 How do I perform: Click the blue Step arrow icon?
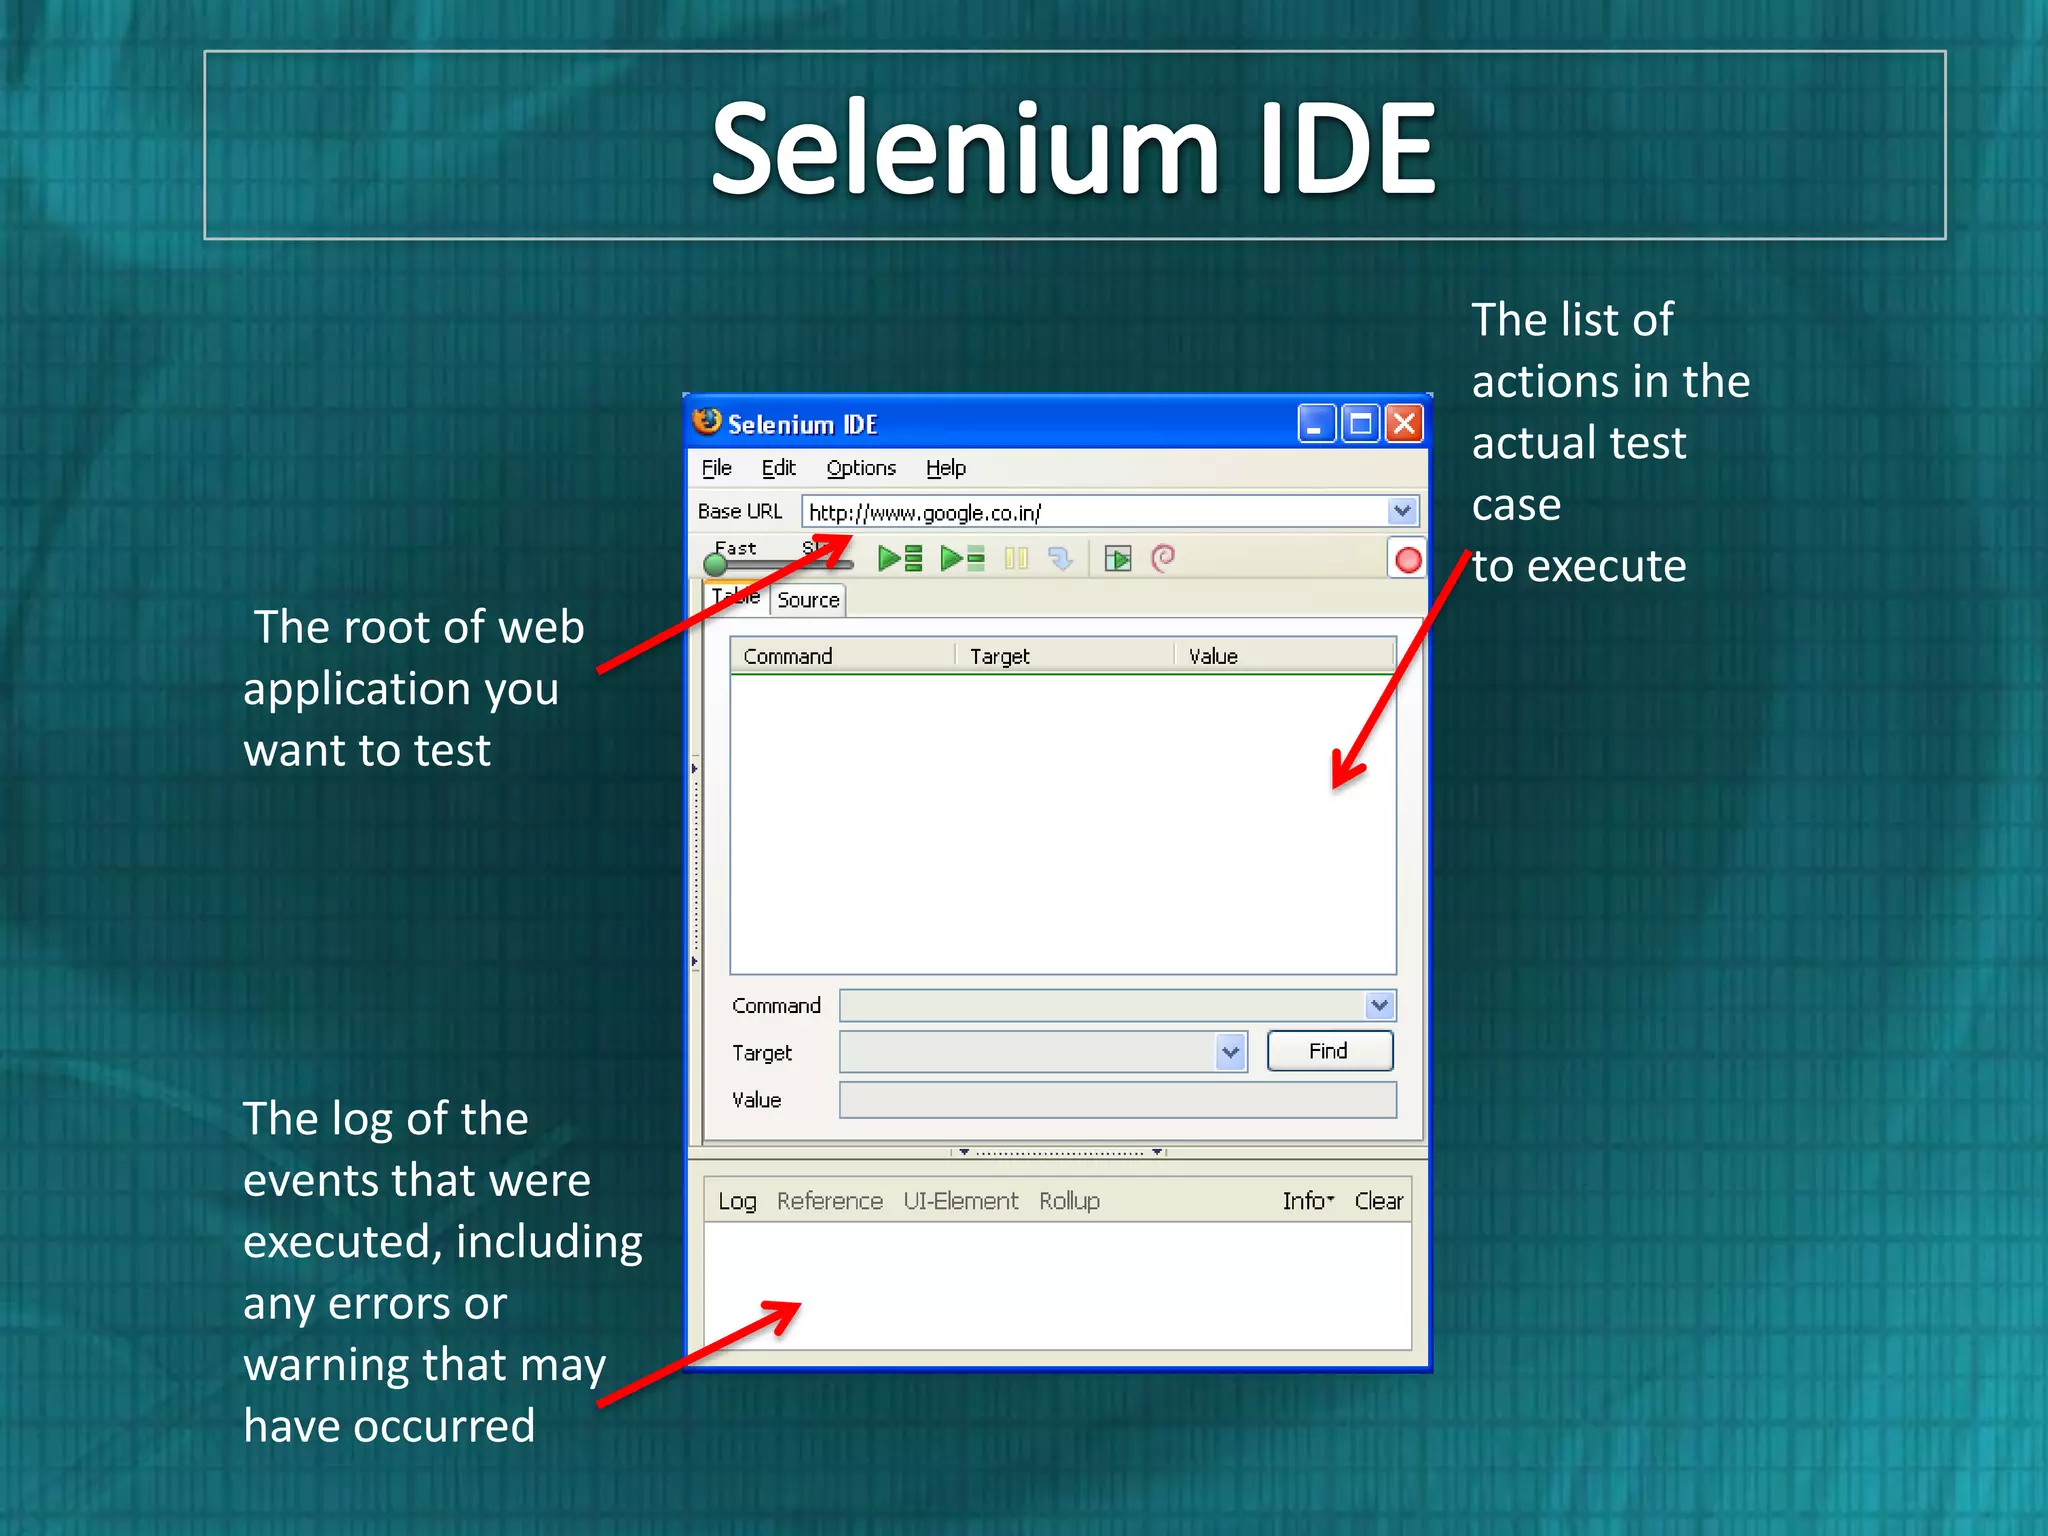click(x=1060, y=558)
